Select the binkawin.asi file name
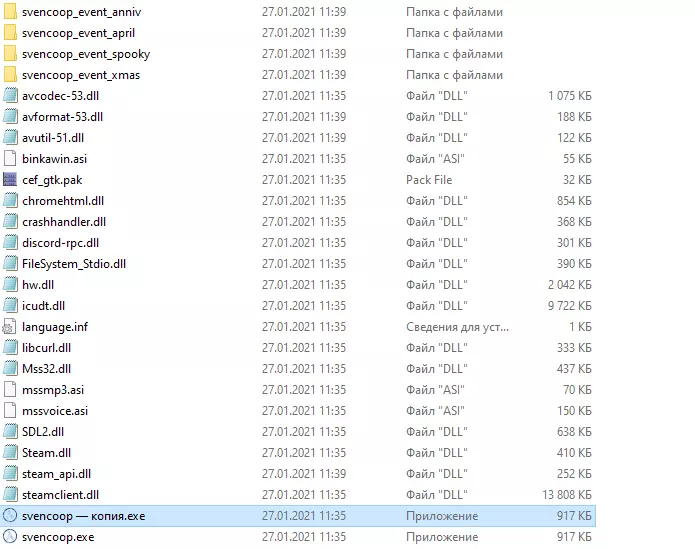The width and height of the screenshot is (695, 549). pos(55,159)
